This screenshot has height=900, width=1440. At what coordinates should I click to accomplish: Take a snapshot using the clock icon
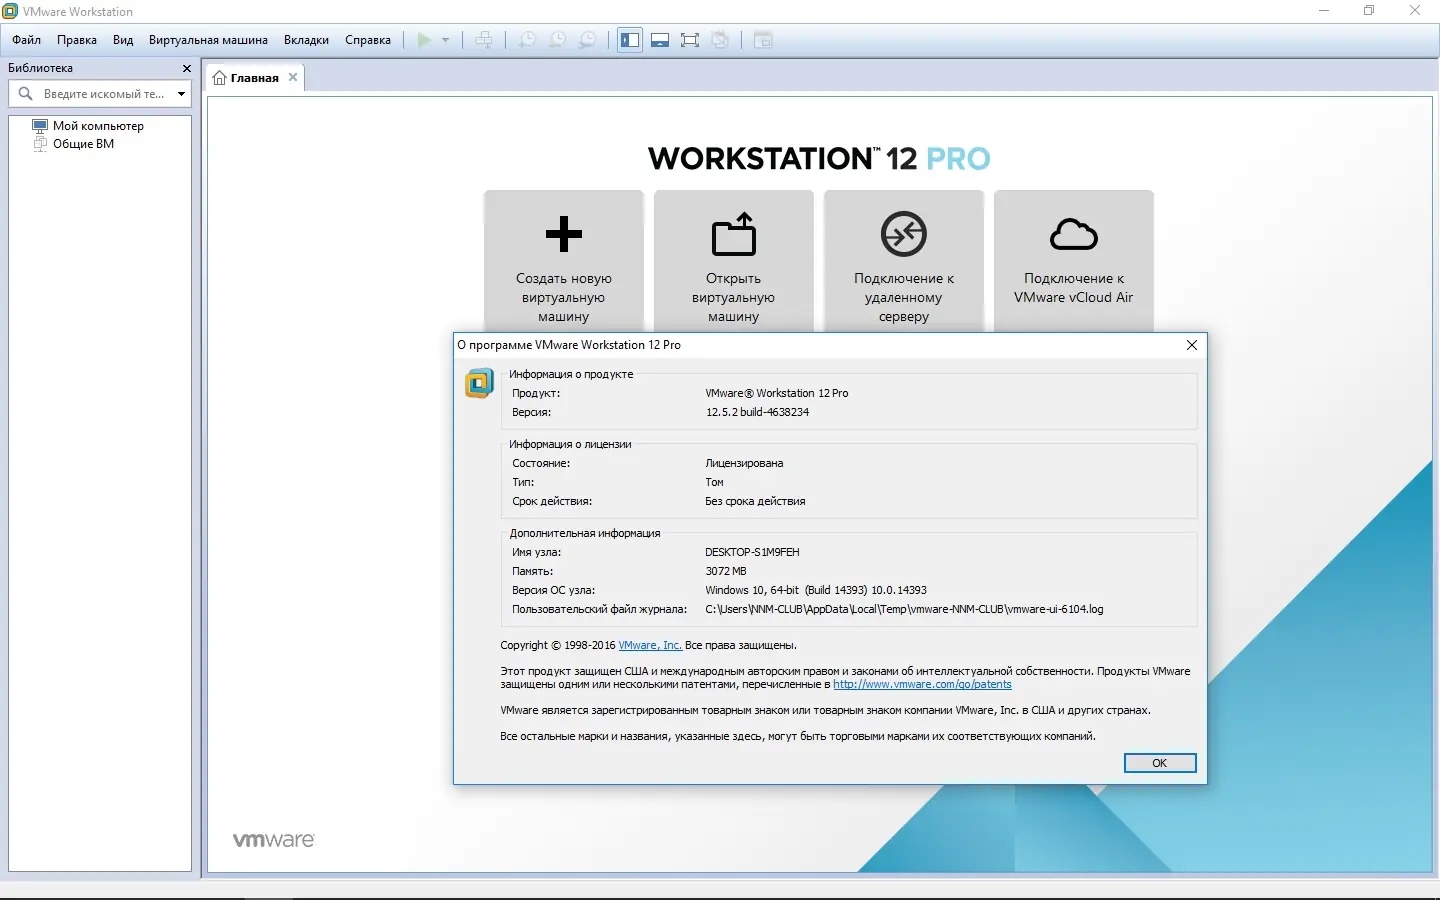point(525,40)
